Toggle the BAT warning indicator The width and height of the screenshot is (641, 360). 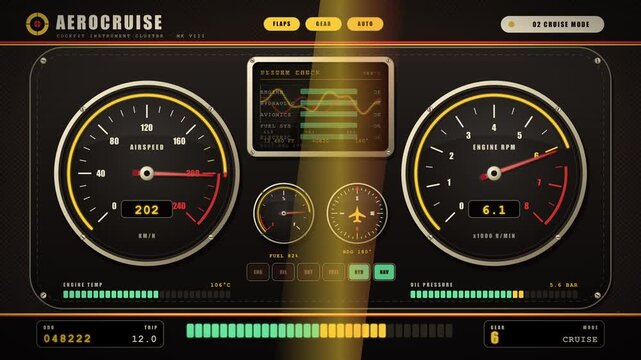point(308,272)
